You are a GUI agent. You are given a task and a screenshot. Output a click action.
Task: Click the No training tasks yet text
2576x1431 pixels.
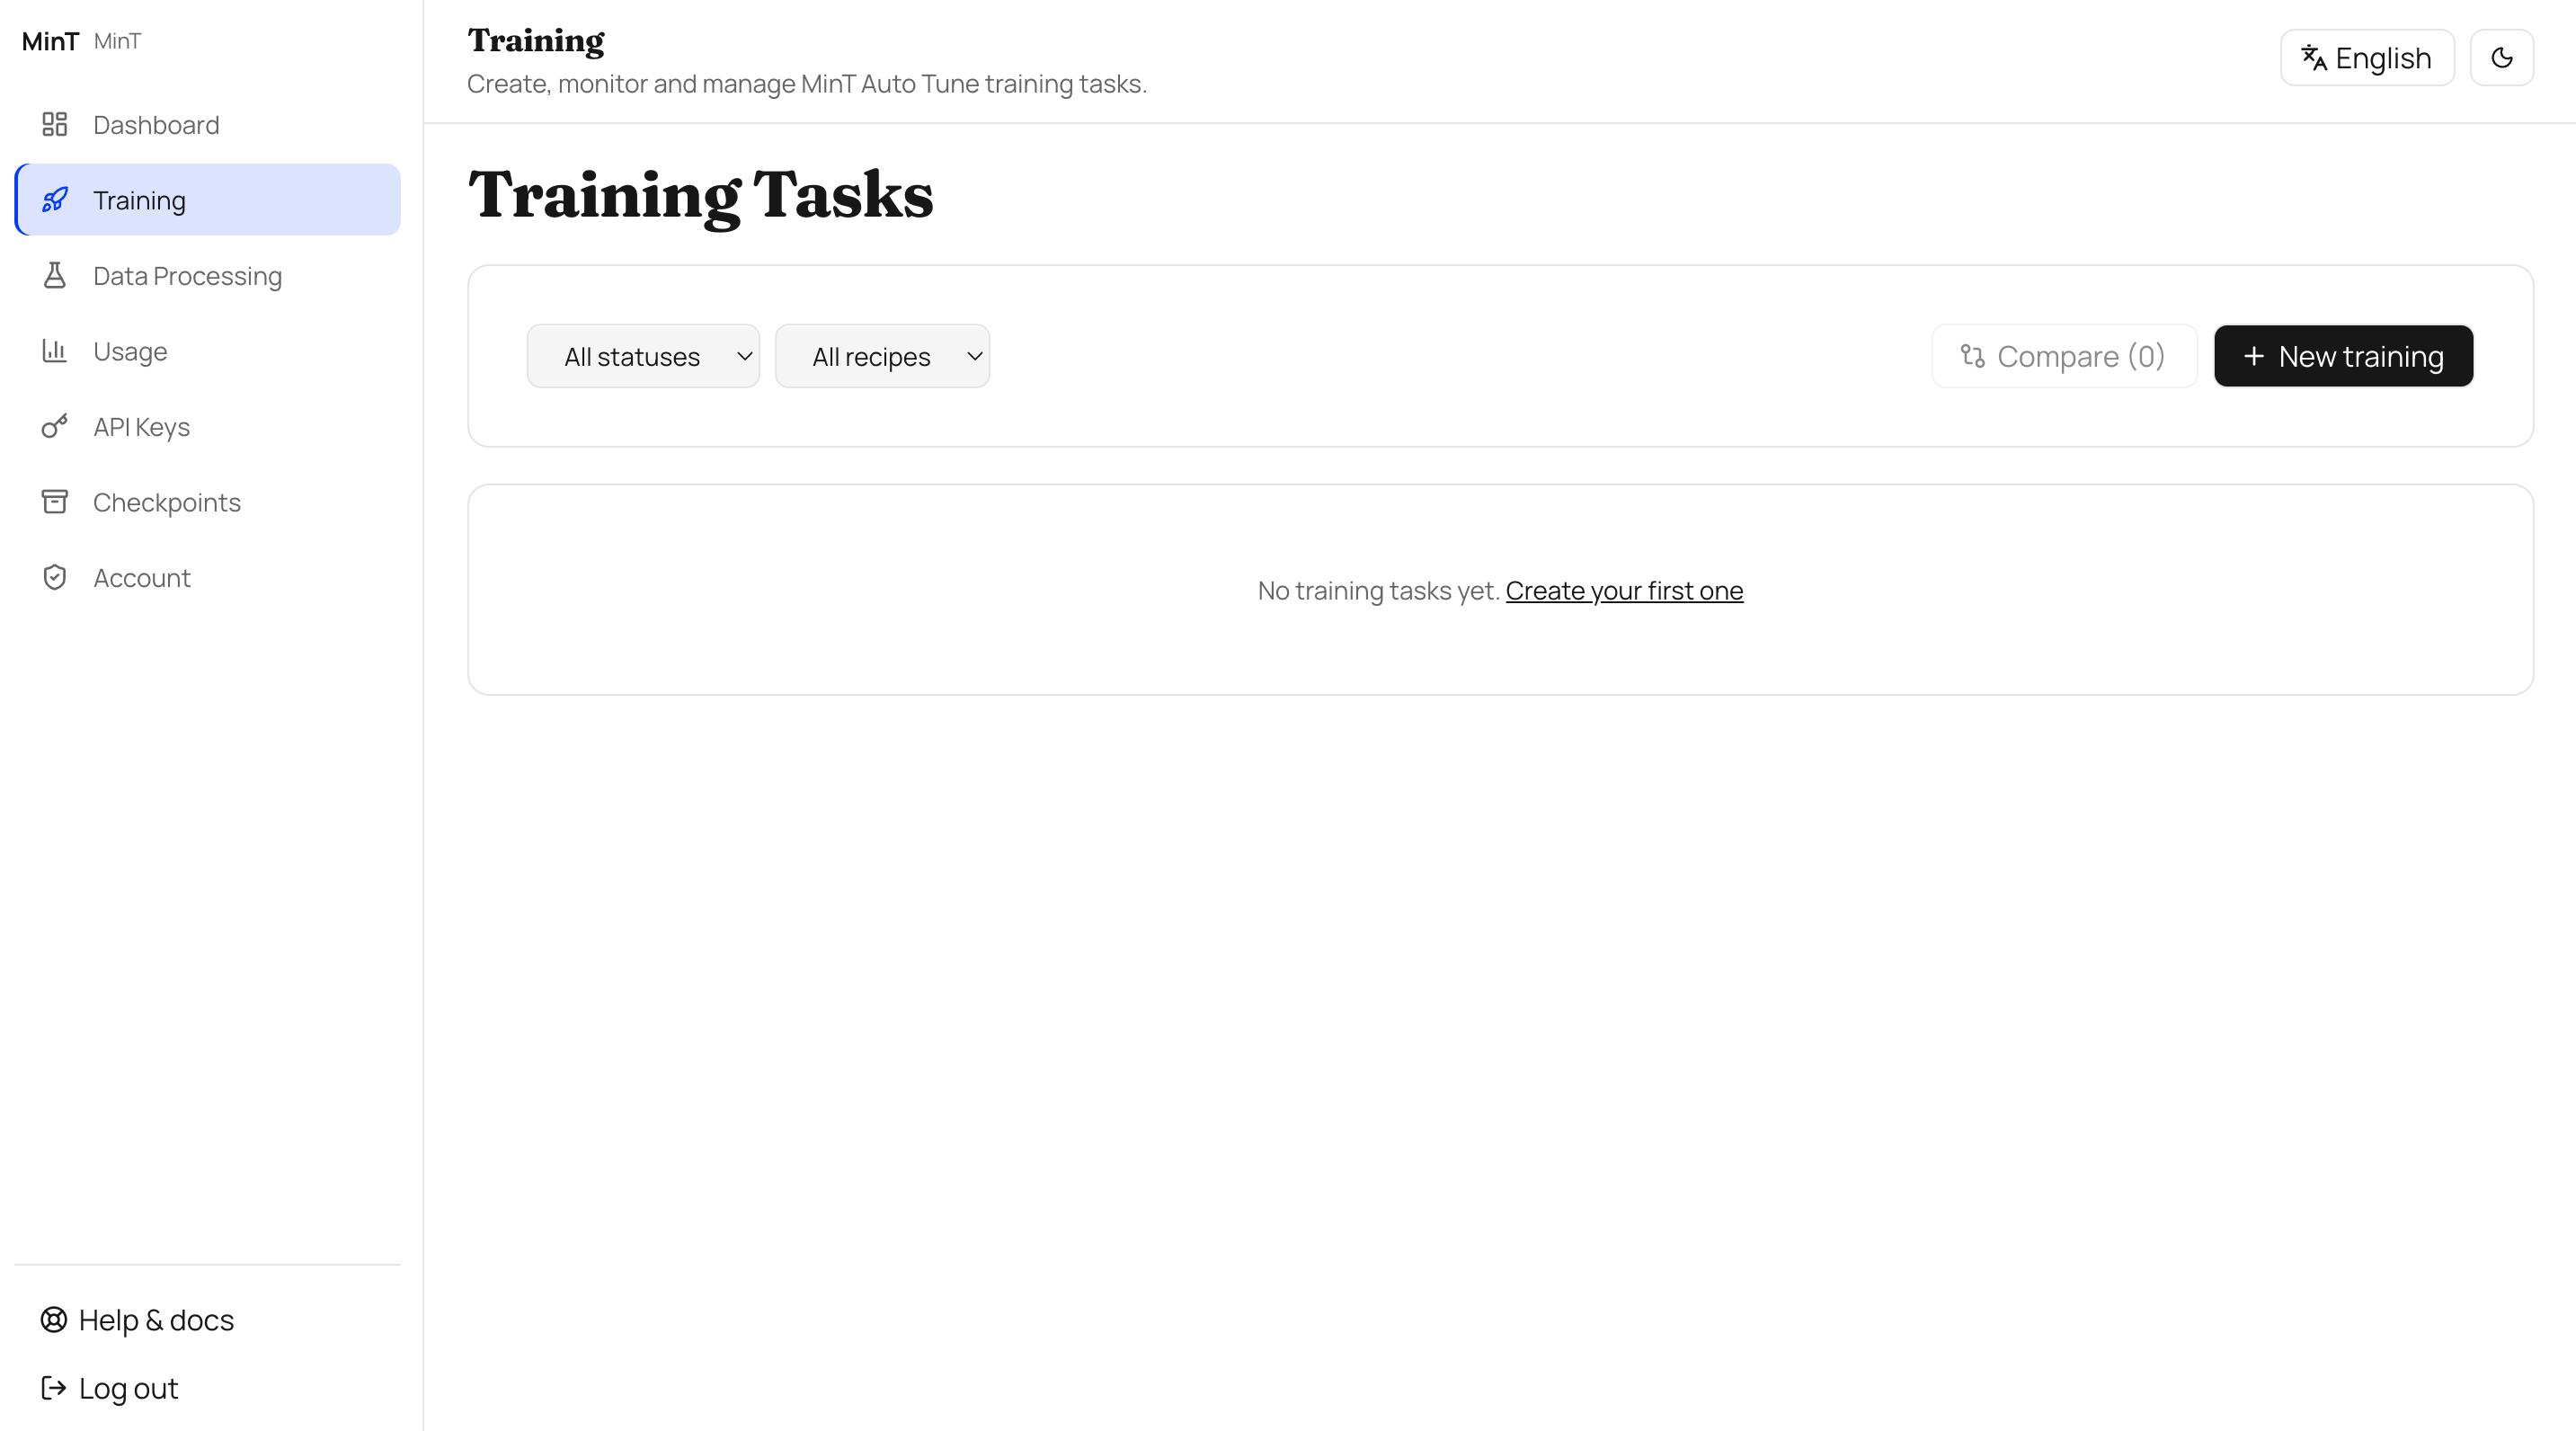click(1378, 590)
